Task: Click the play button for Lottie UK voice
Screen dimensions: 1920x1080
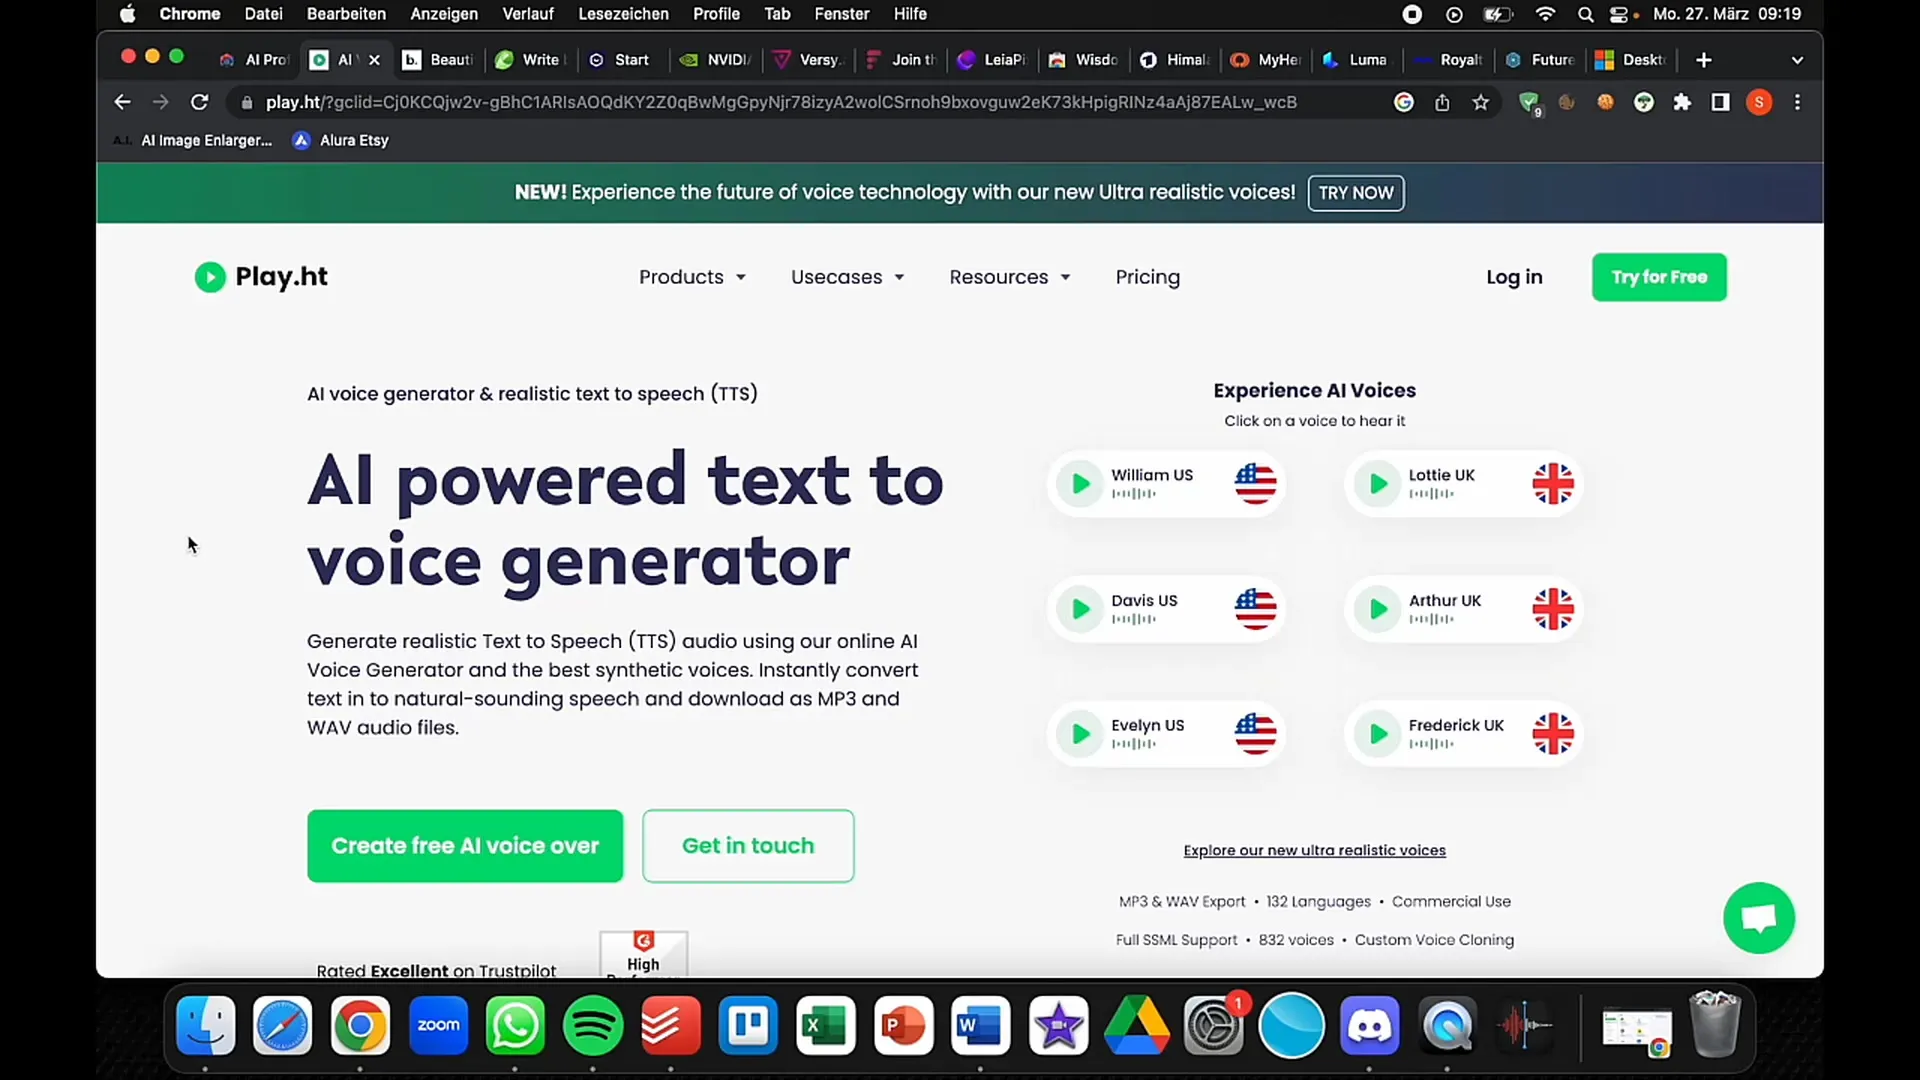Action: pyautogui.click(x=1377, y=484)
